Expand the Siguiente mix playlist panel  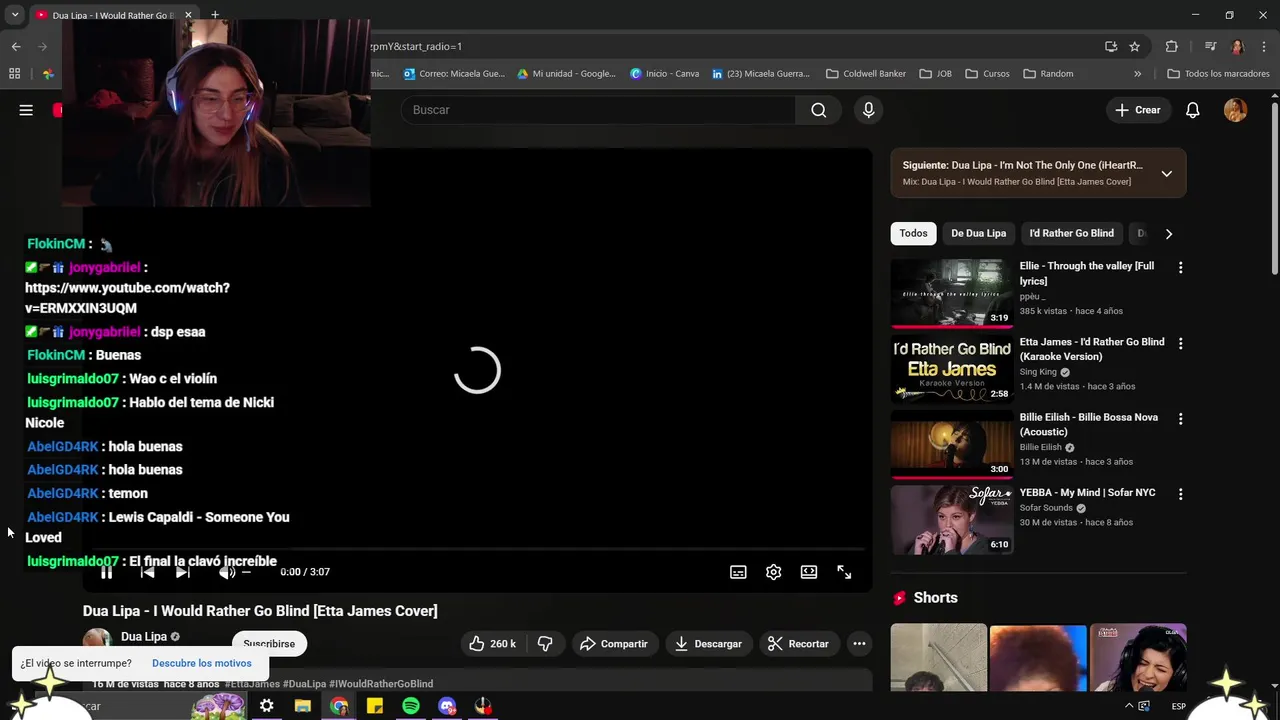(x=1166, y=173)
